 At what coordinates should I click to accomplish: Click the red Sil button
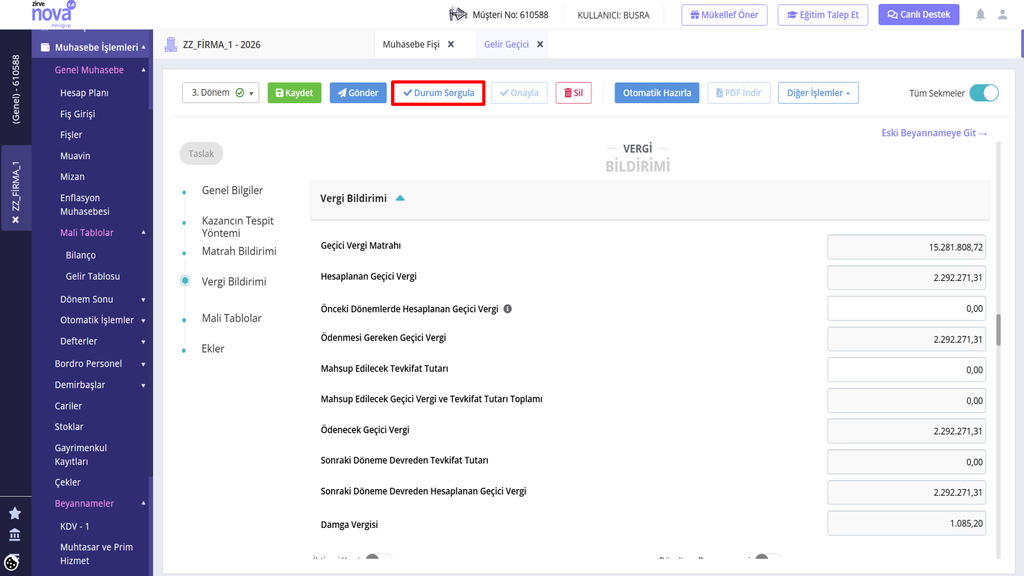tap(573, 93)
